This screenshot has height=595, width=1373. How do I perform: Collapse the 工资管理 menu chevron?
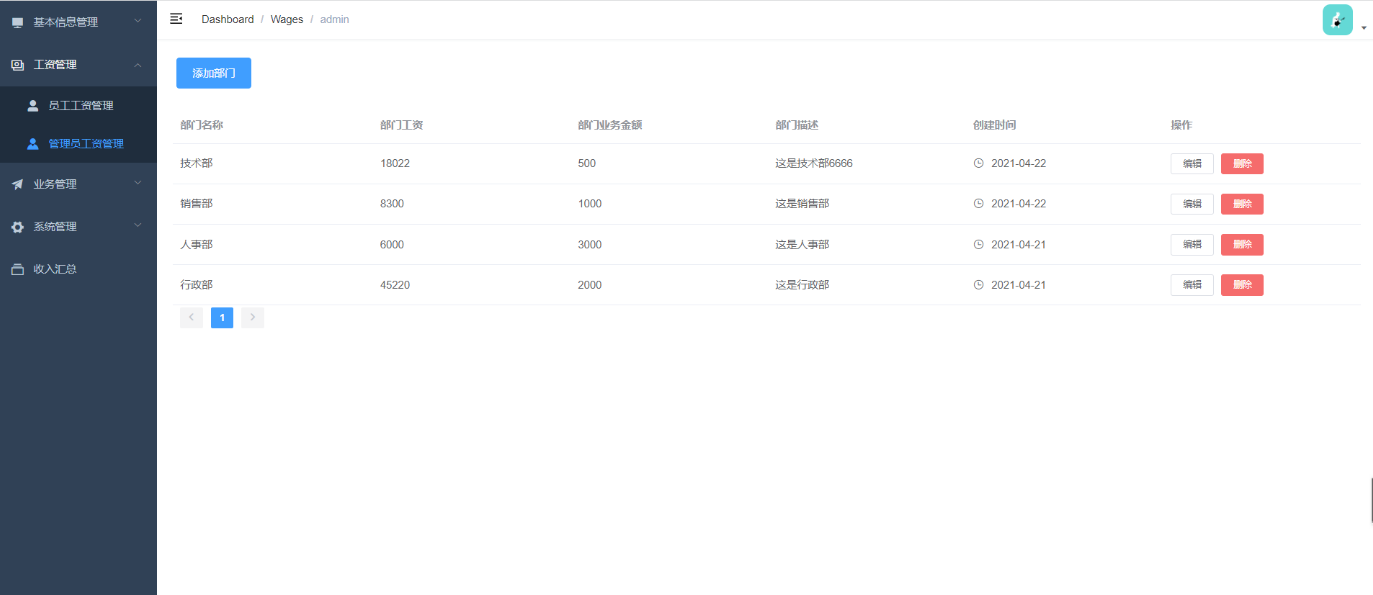[138, 64]
